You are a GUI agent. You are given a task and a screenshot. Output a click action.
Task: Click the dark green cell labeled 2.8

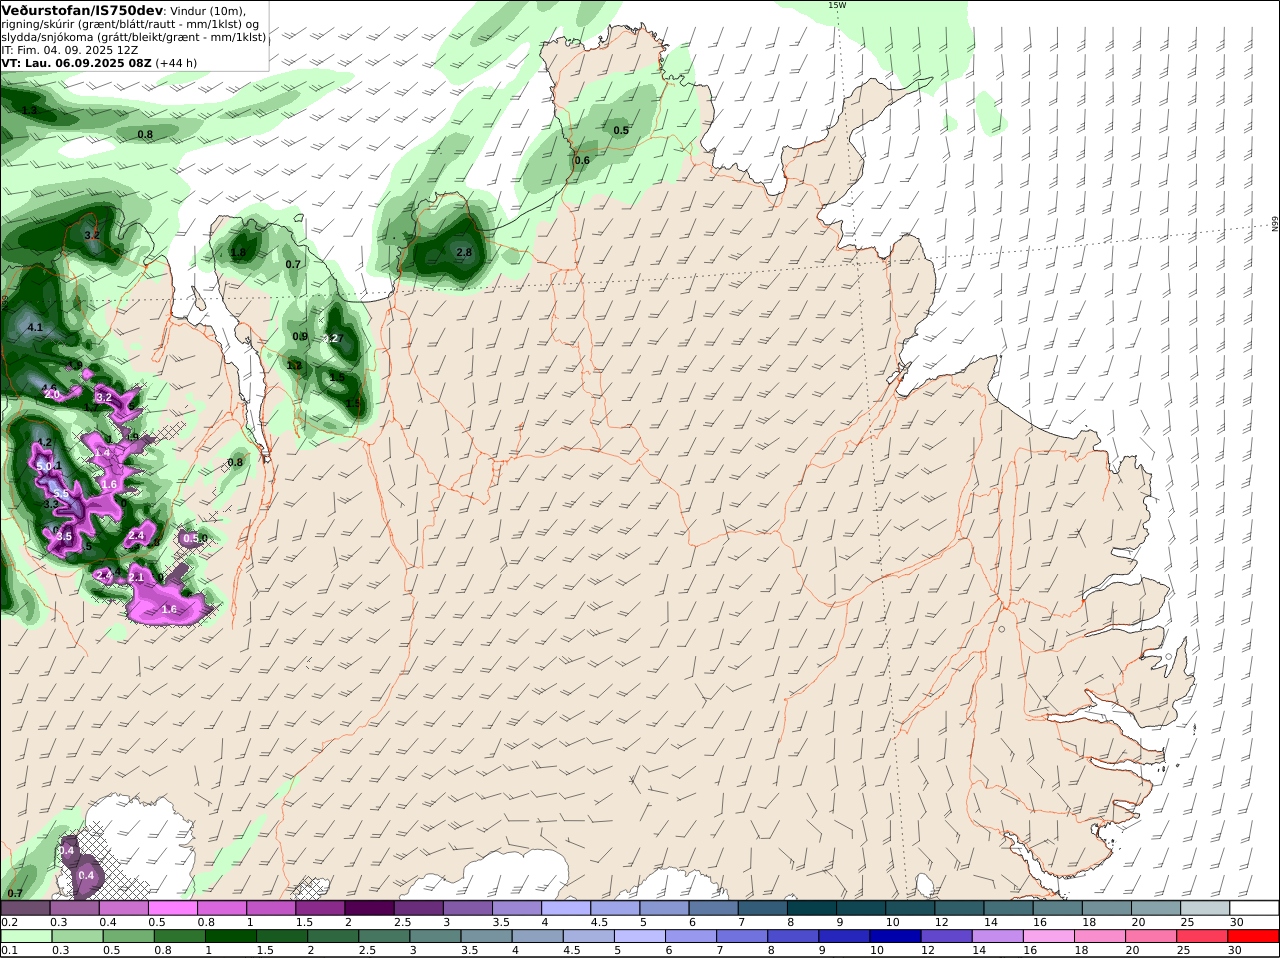(450, 247)
